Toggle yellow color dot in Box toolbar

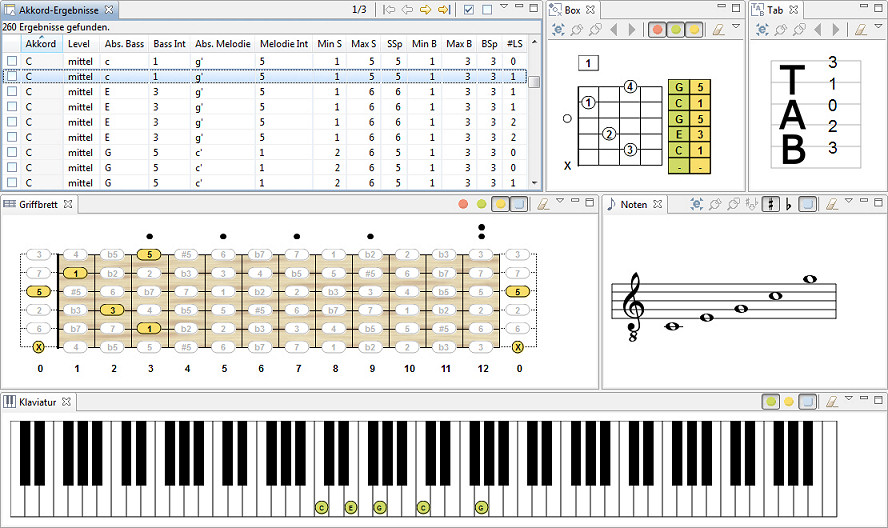point(694,29)
